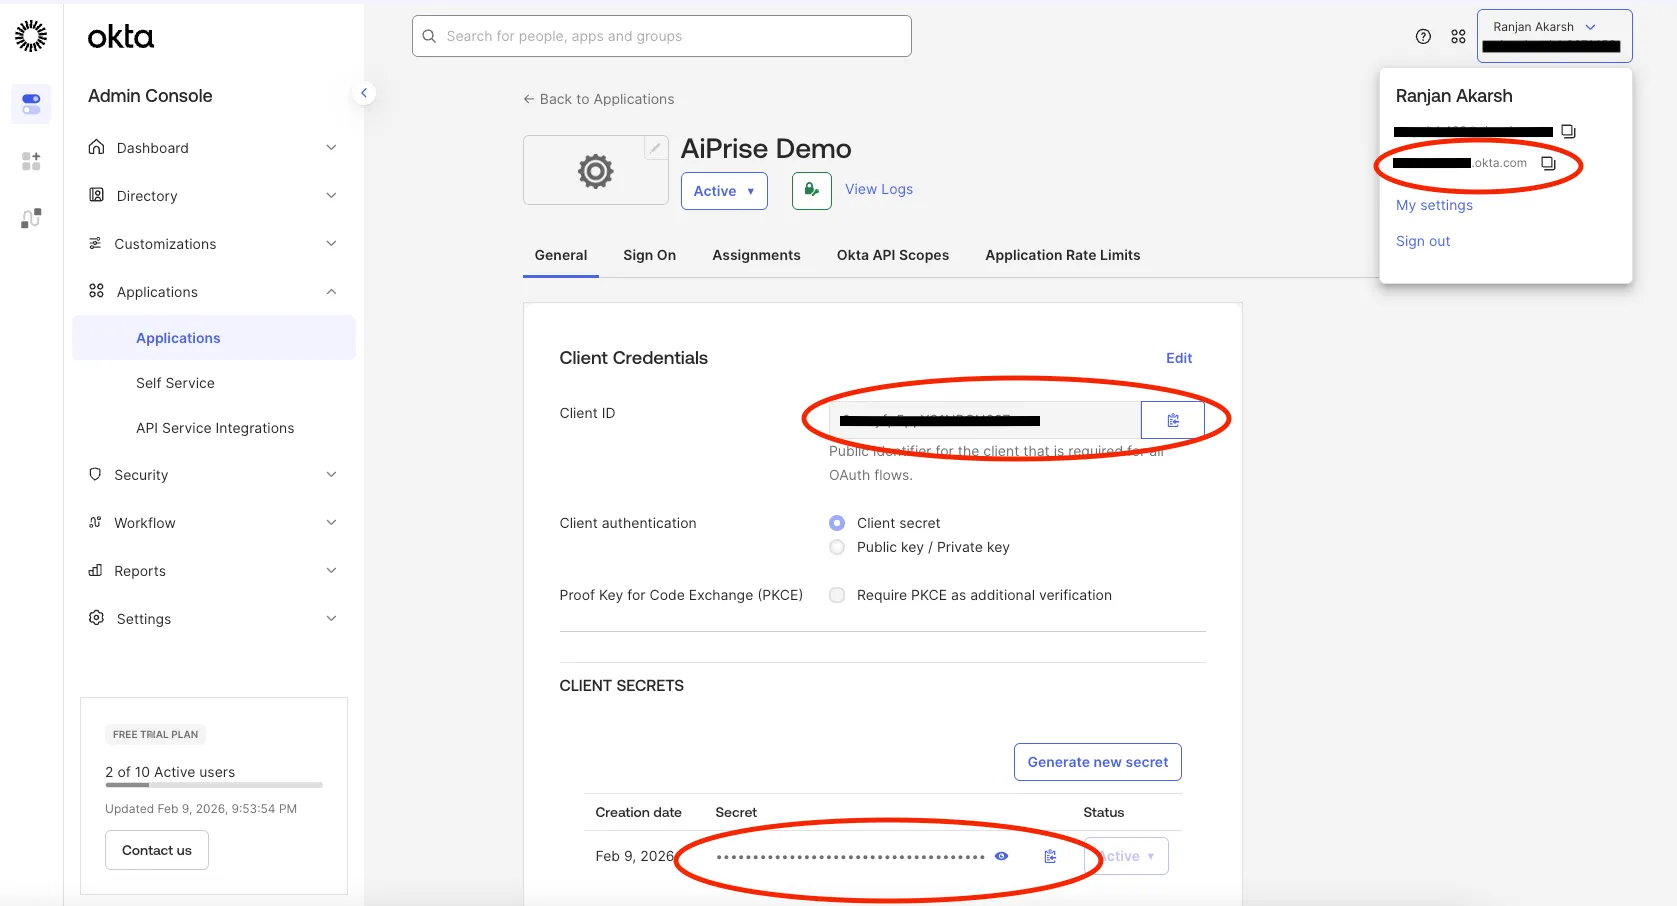Go Back to Applications
This screenshot has width=1677, height=906.
coord(599,99)
